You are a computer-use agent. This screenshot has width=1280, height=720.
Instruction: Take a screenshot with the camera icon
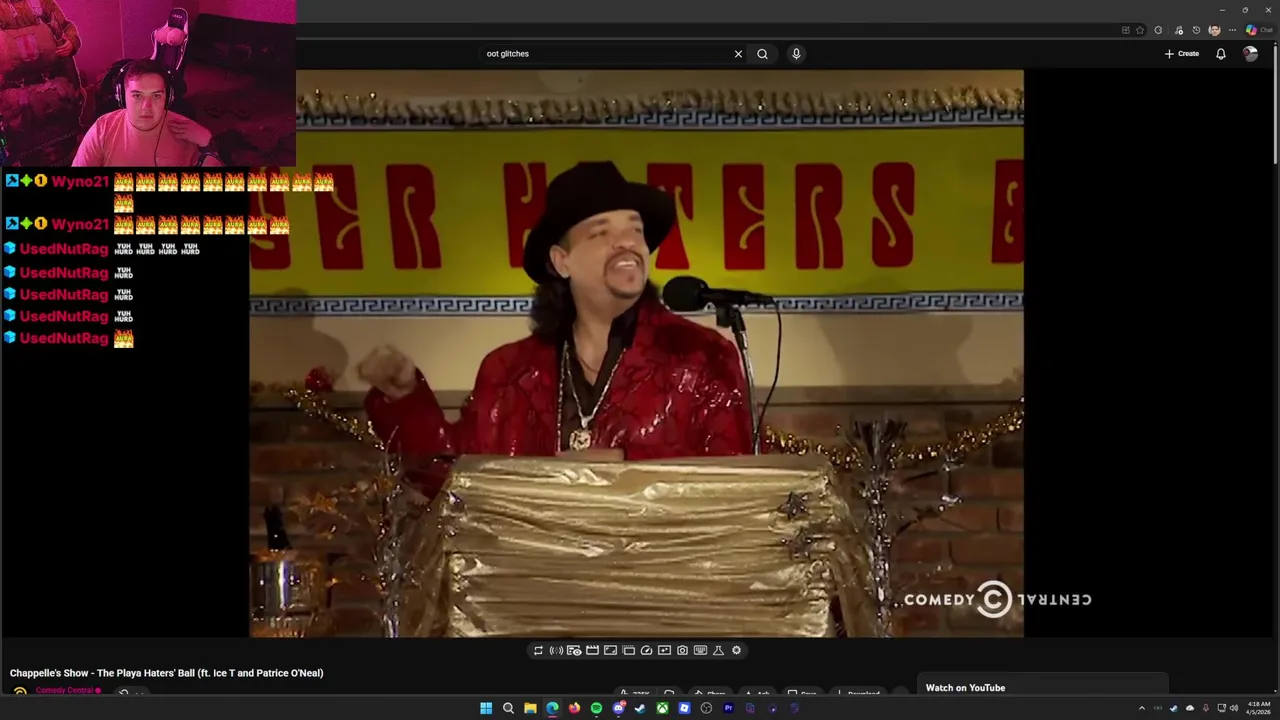[682, 650]
